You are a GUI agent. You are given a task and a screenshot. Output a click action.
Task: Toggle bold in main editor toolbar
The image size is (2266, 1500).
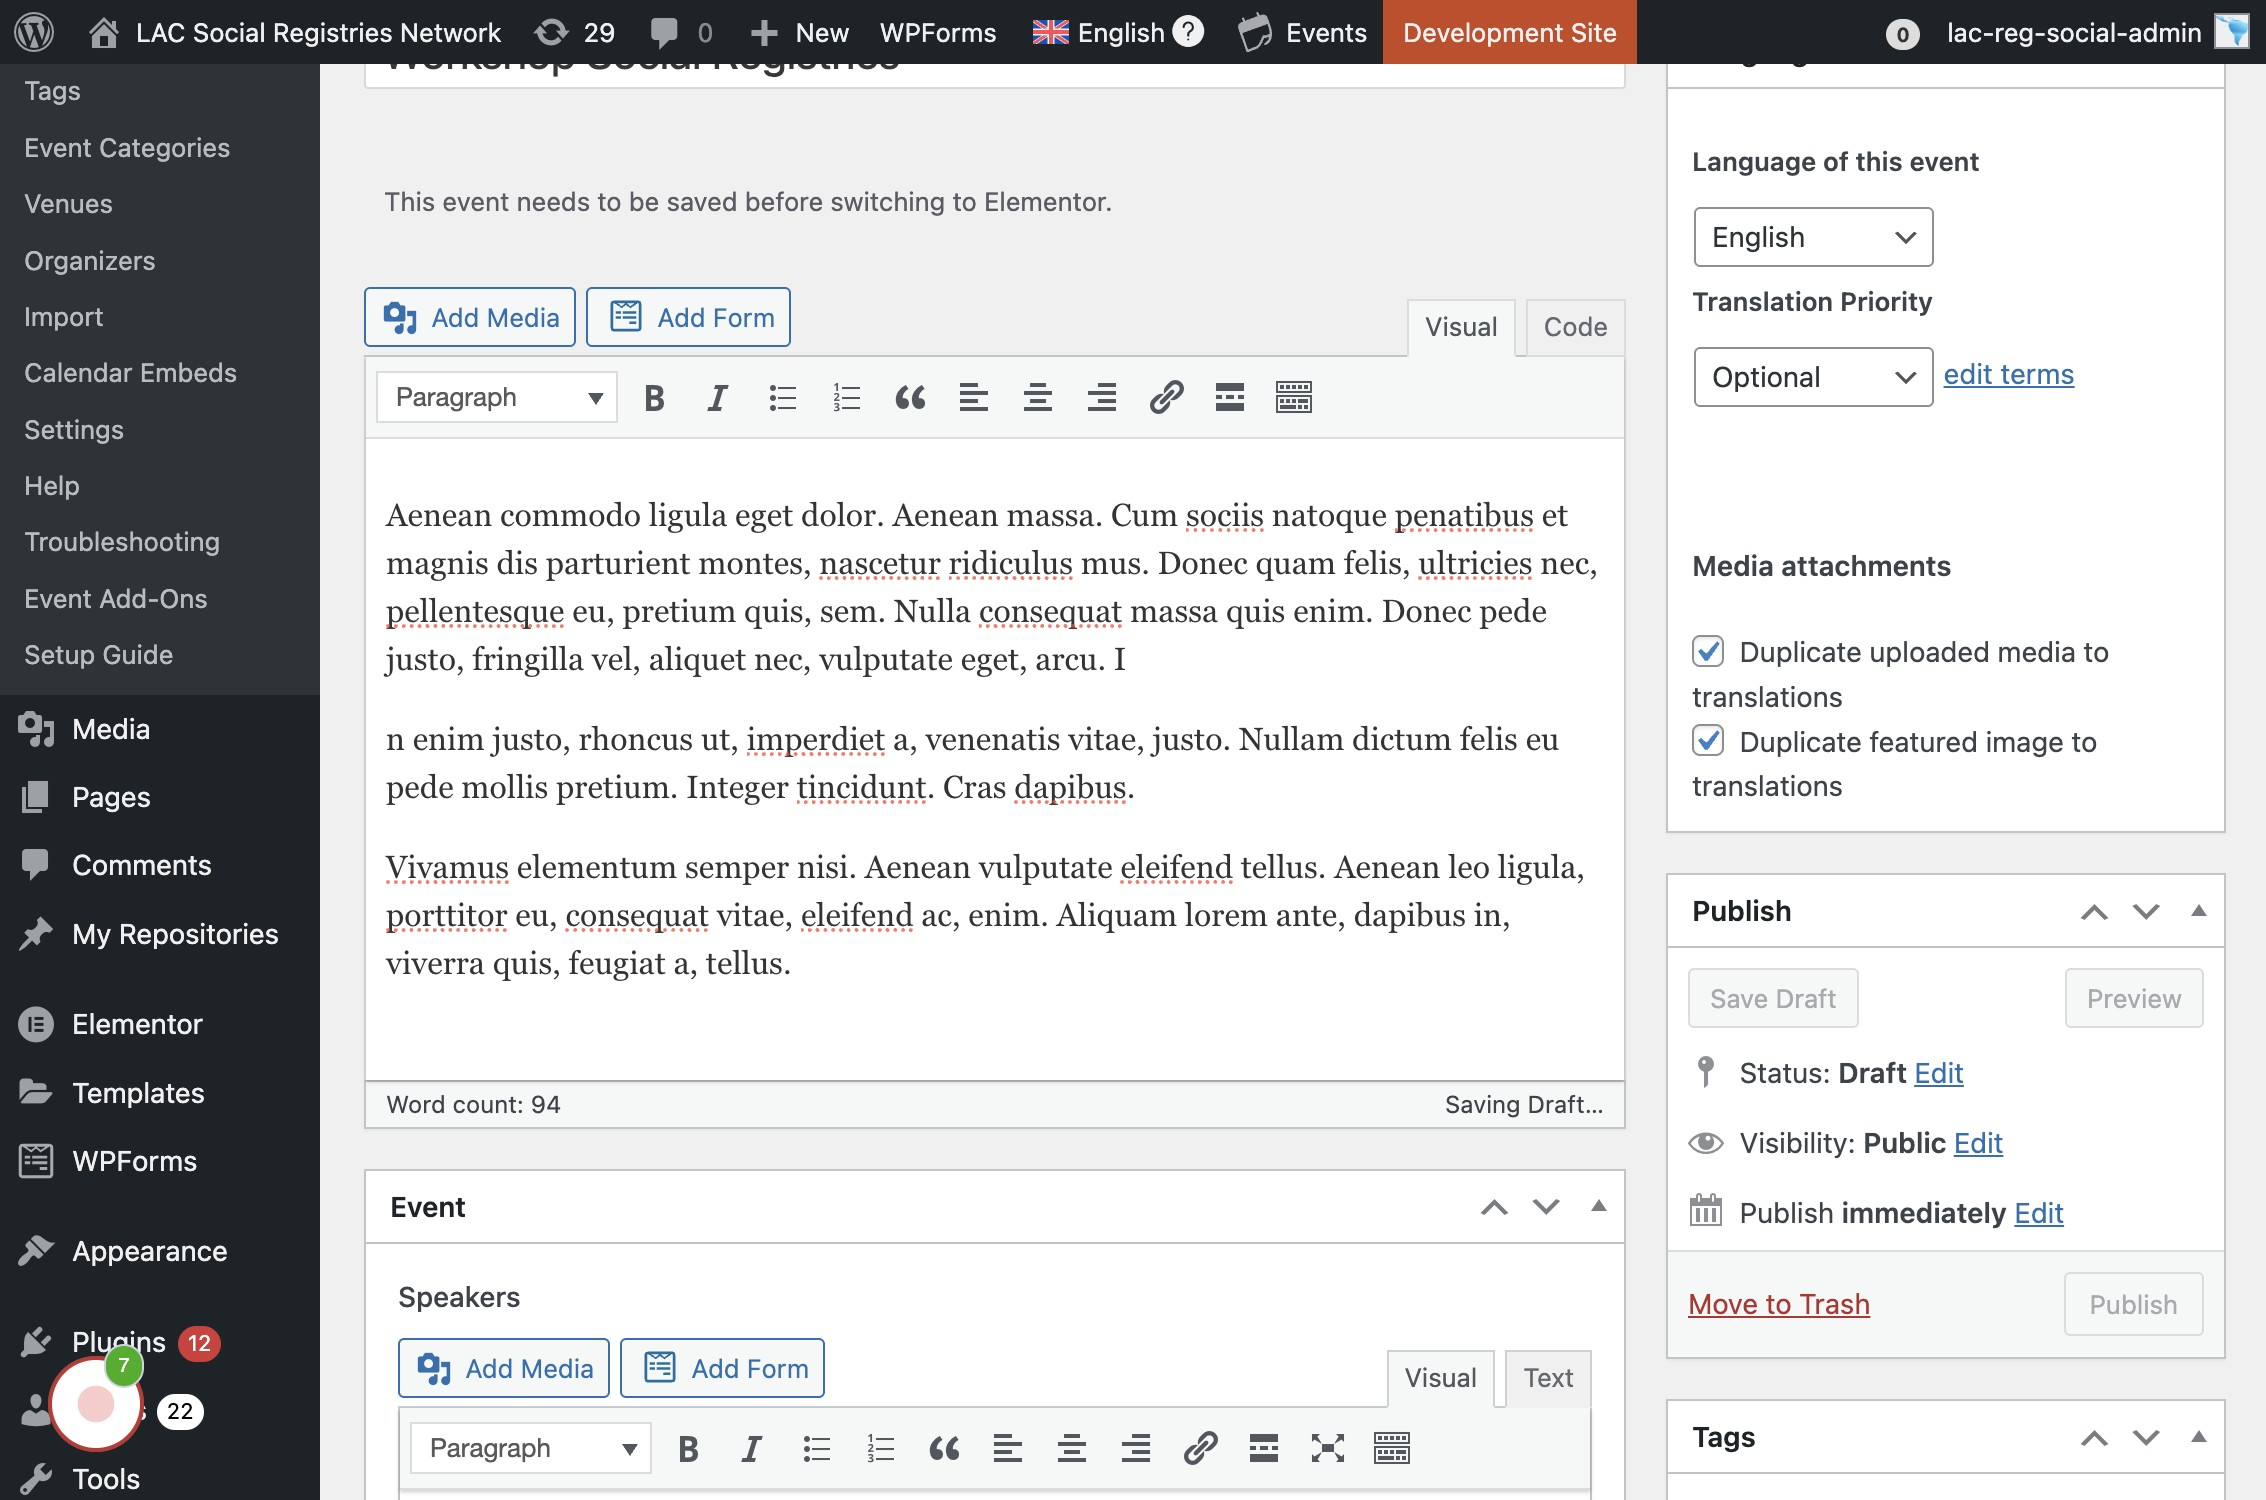(x=654, y=398)
